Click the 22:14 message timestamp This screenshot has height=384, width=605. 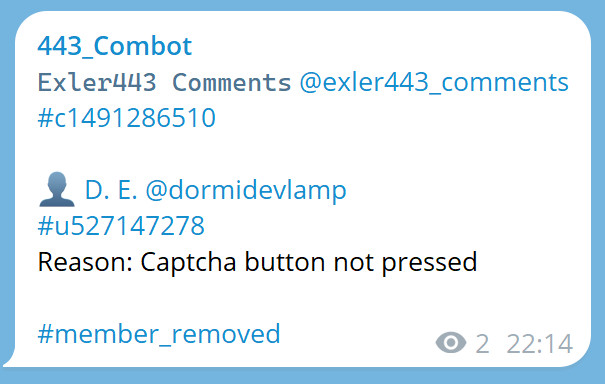(539, 343)
